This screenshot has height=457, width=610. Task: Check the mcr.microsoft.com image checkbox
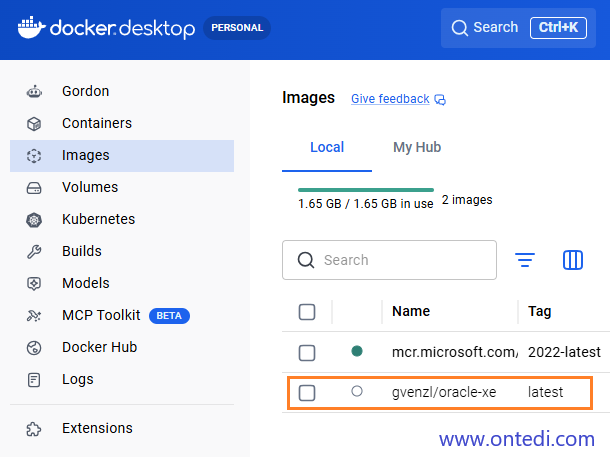tap(307, 353)
